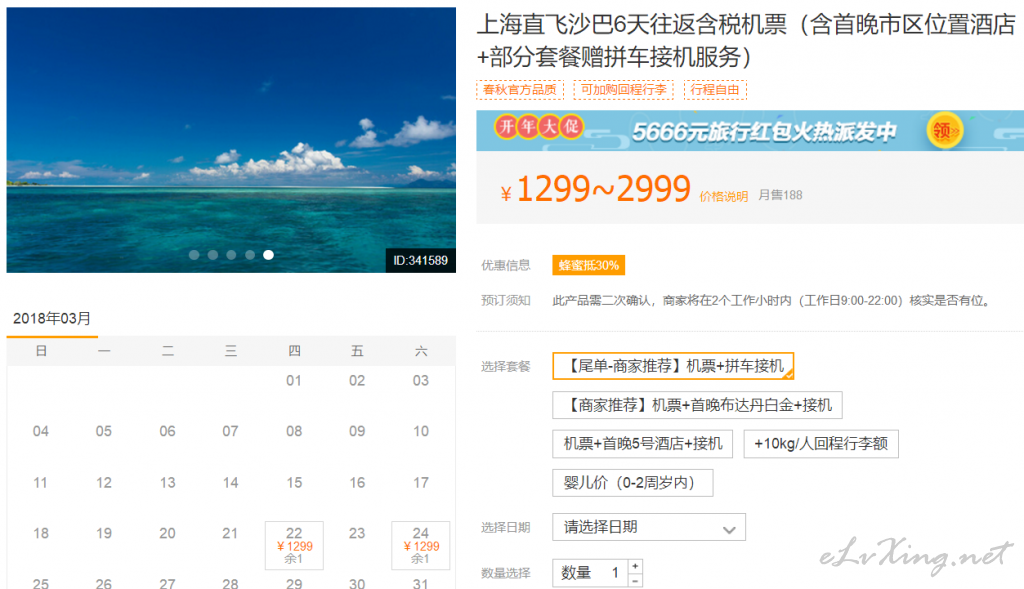Select March 22 priced ¥1299
The image size is (1024, 589).
pos(295,545)
